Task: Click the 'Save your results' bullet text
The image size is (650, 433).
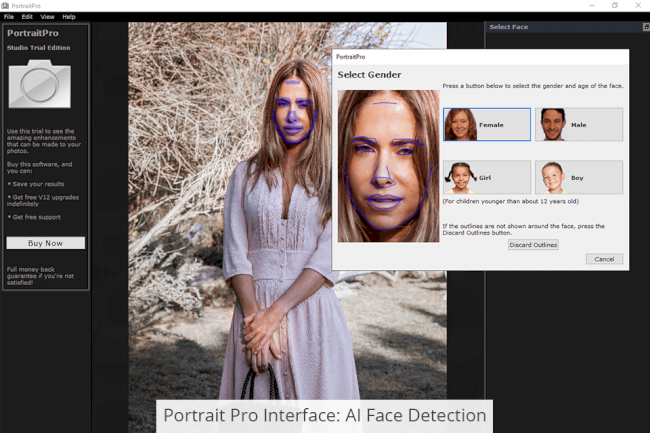Action: tap(38, 184)
